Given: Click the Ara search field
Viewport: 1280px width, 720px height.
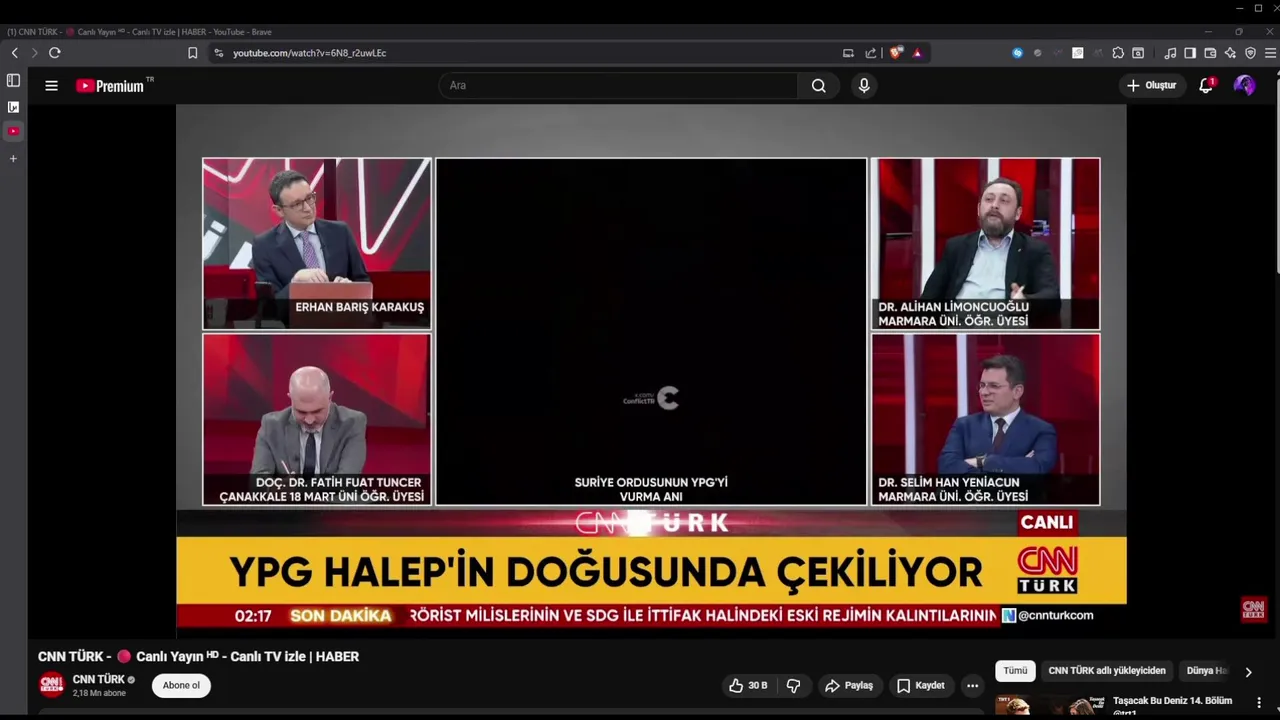Looking at the screenshot, I should click(618, 85).
